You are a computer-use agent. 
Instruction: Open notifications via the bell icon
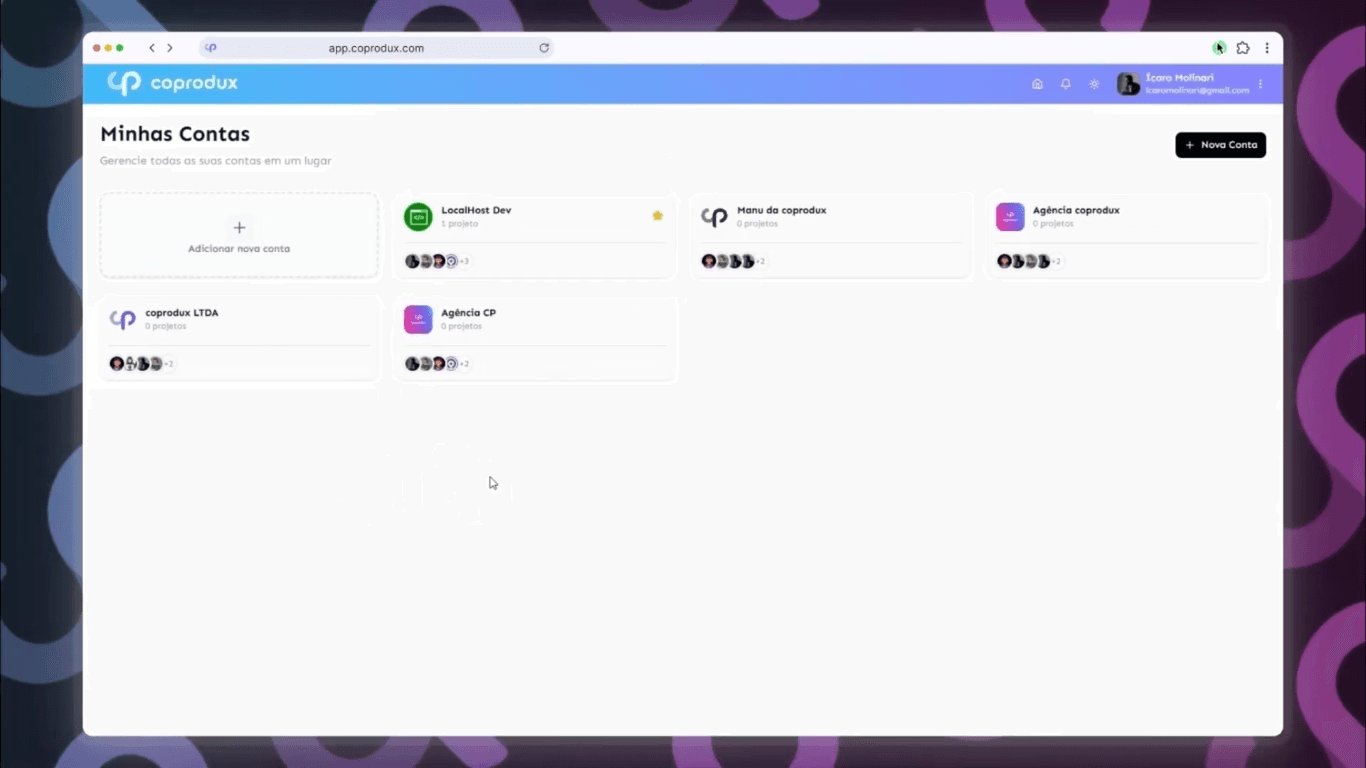click(x=1065, y=84)
